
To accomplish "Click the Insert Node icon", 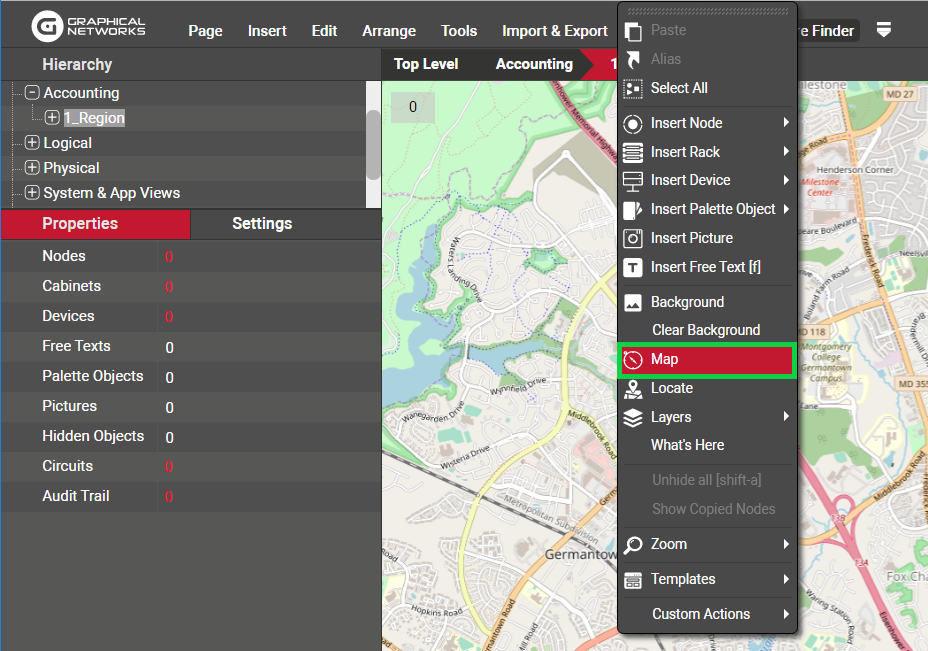I will click(x=632, y=123).
